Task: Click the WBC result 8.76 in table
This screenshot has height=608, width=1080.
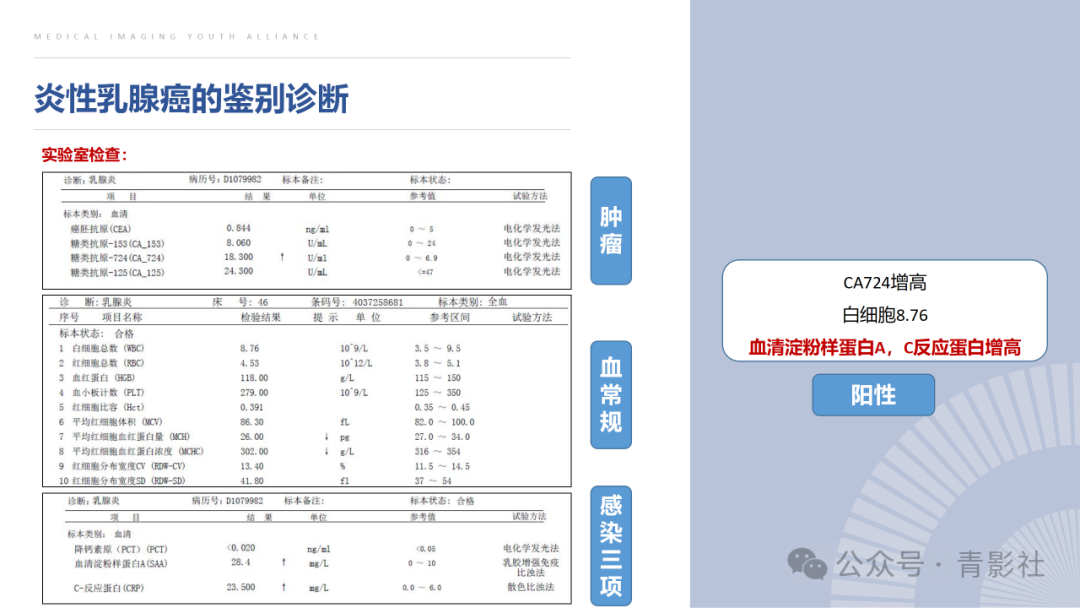Action: 249,348
